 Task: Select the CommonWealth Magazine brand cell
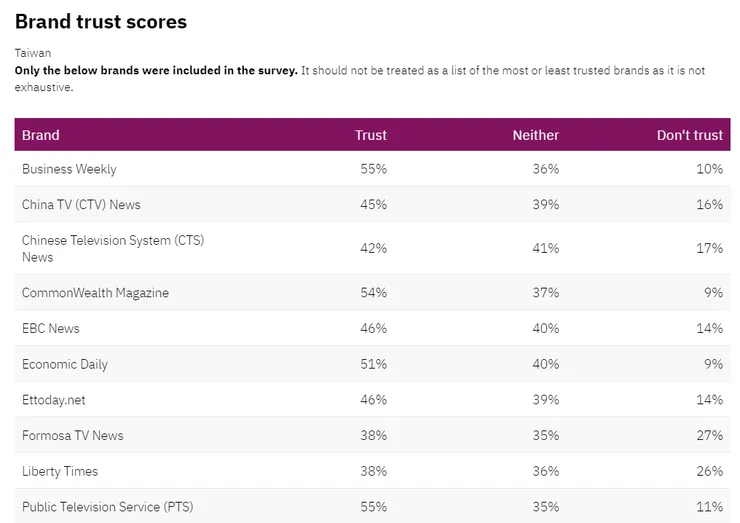pos(95,293)
